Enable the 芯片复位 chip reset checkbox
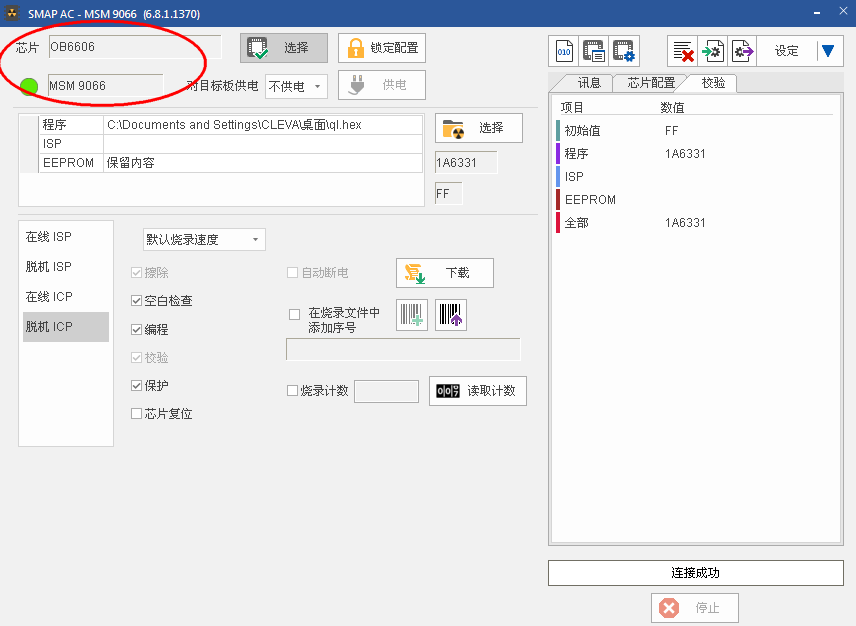 [136, 414]
